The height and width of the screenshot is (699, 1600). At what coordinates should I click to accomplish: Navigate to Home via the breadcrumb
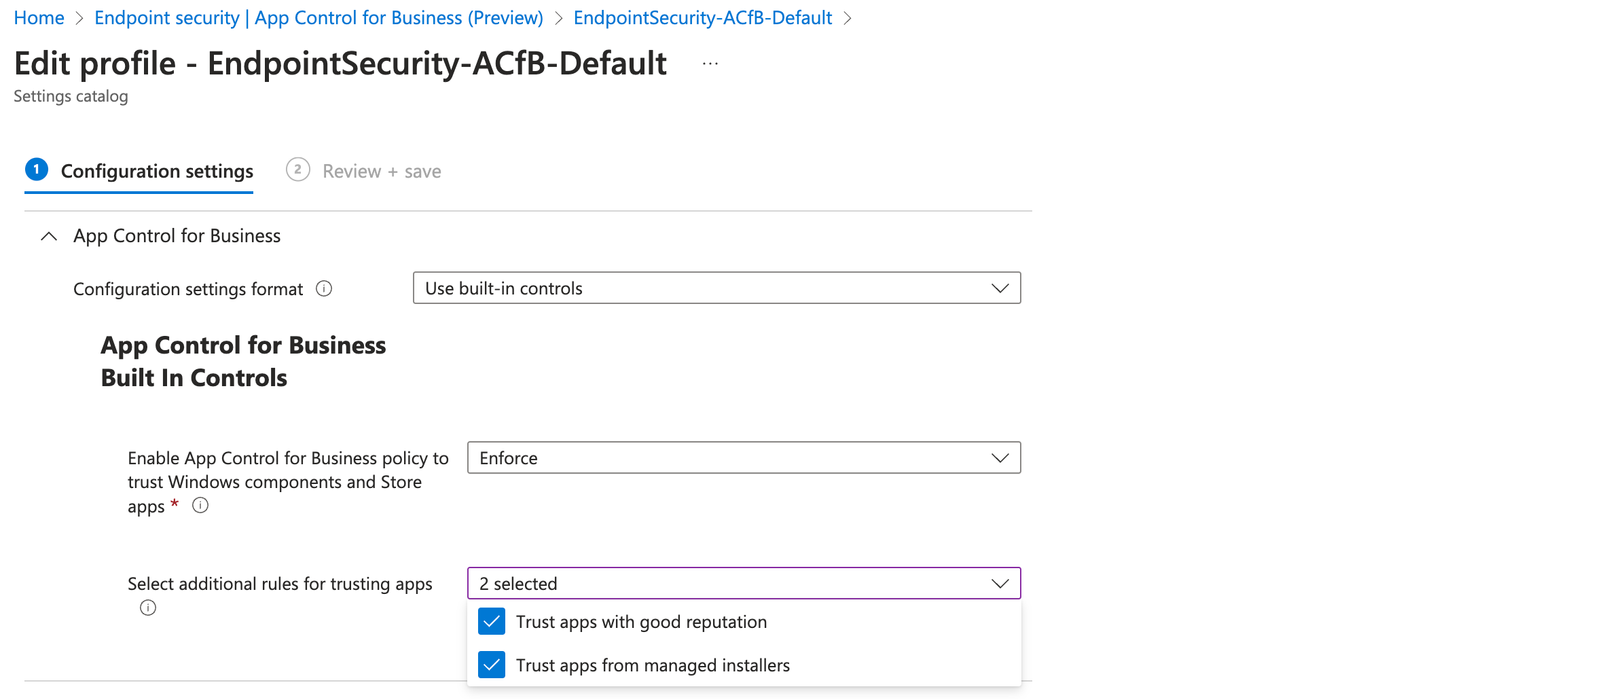pyautogui.click(x=38, y=17)
